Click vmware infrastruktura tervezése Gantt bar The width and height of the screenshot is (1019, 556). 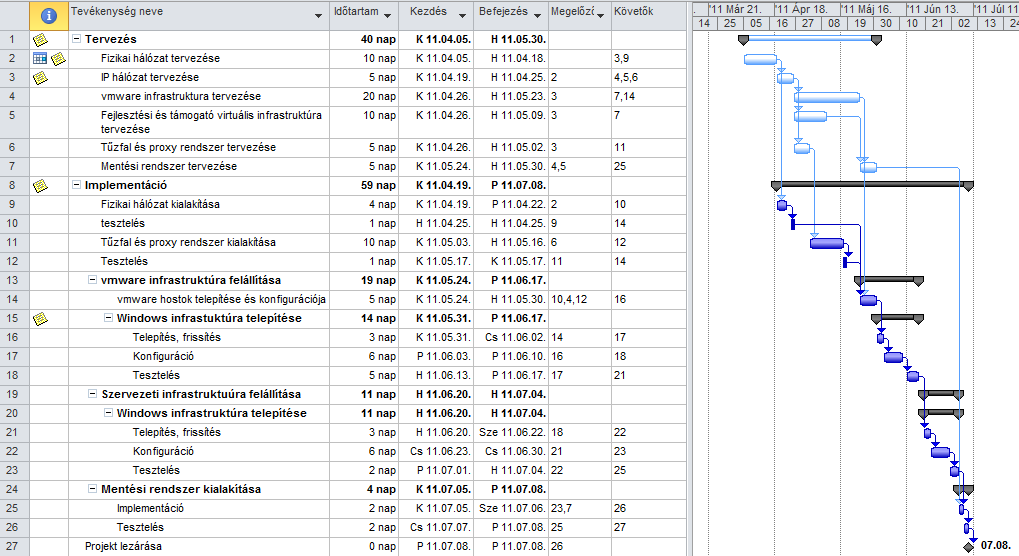click(x=827, y=97)
